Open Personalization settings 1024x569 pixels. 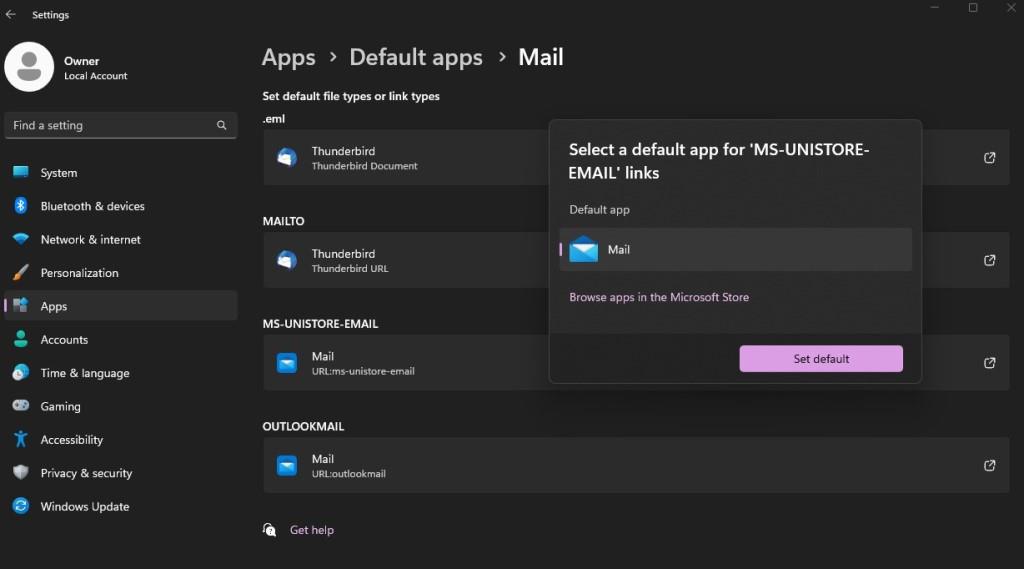[121, 272]
